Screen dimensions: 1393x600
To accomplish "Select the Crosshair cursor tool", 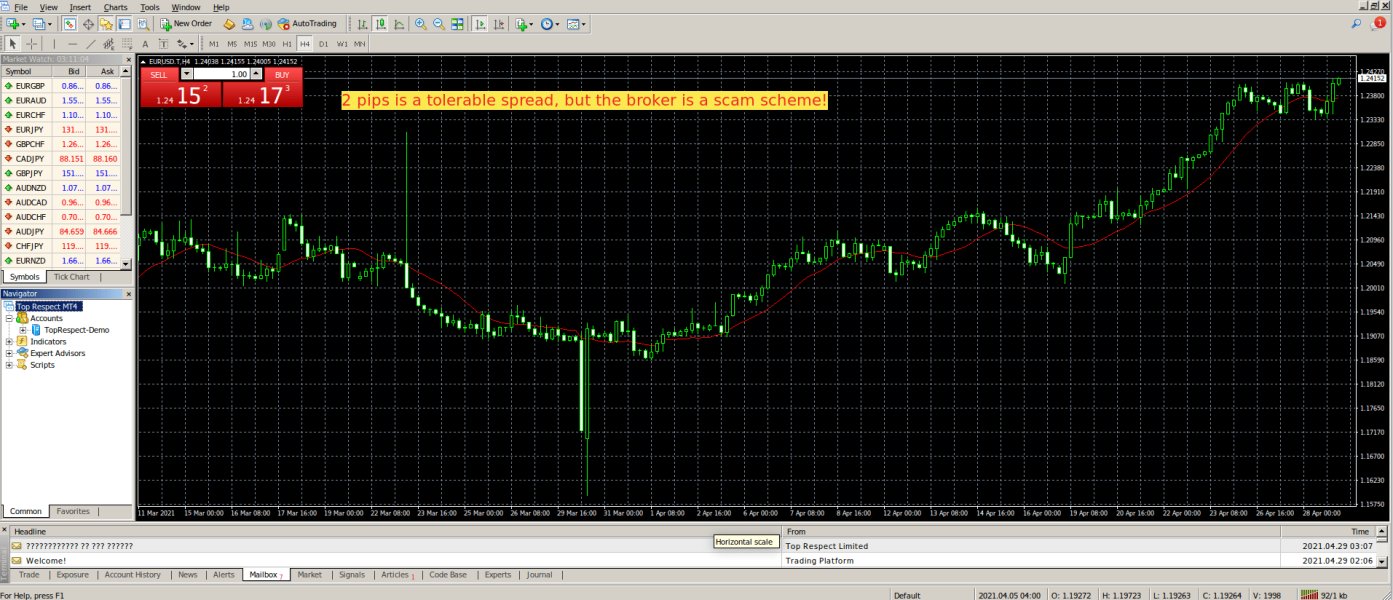I will [x=32, y=44].
